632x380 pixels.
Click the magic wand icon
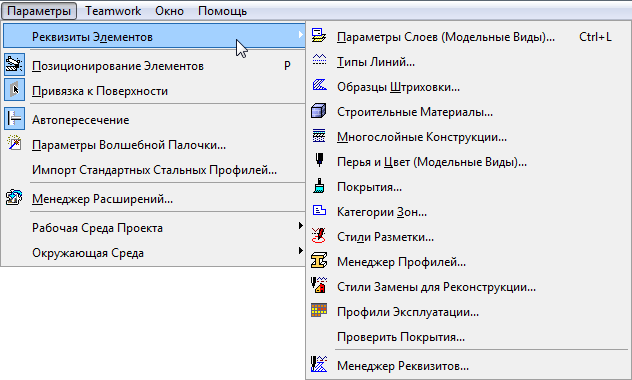click(15, 143)
